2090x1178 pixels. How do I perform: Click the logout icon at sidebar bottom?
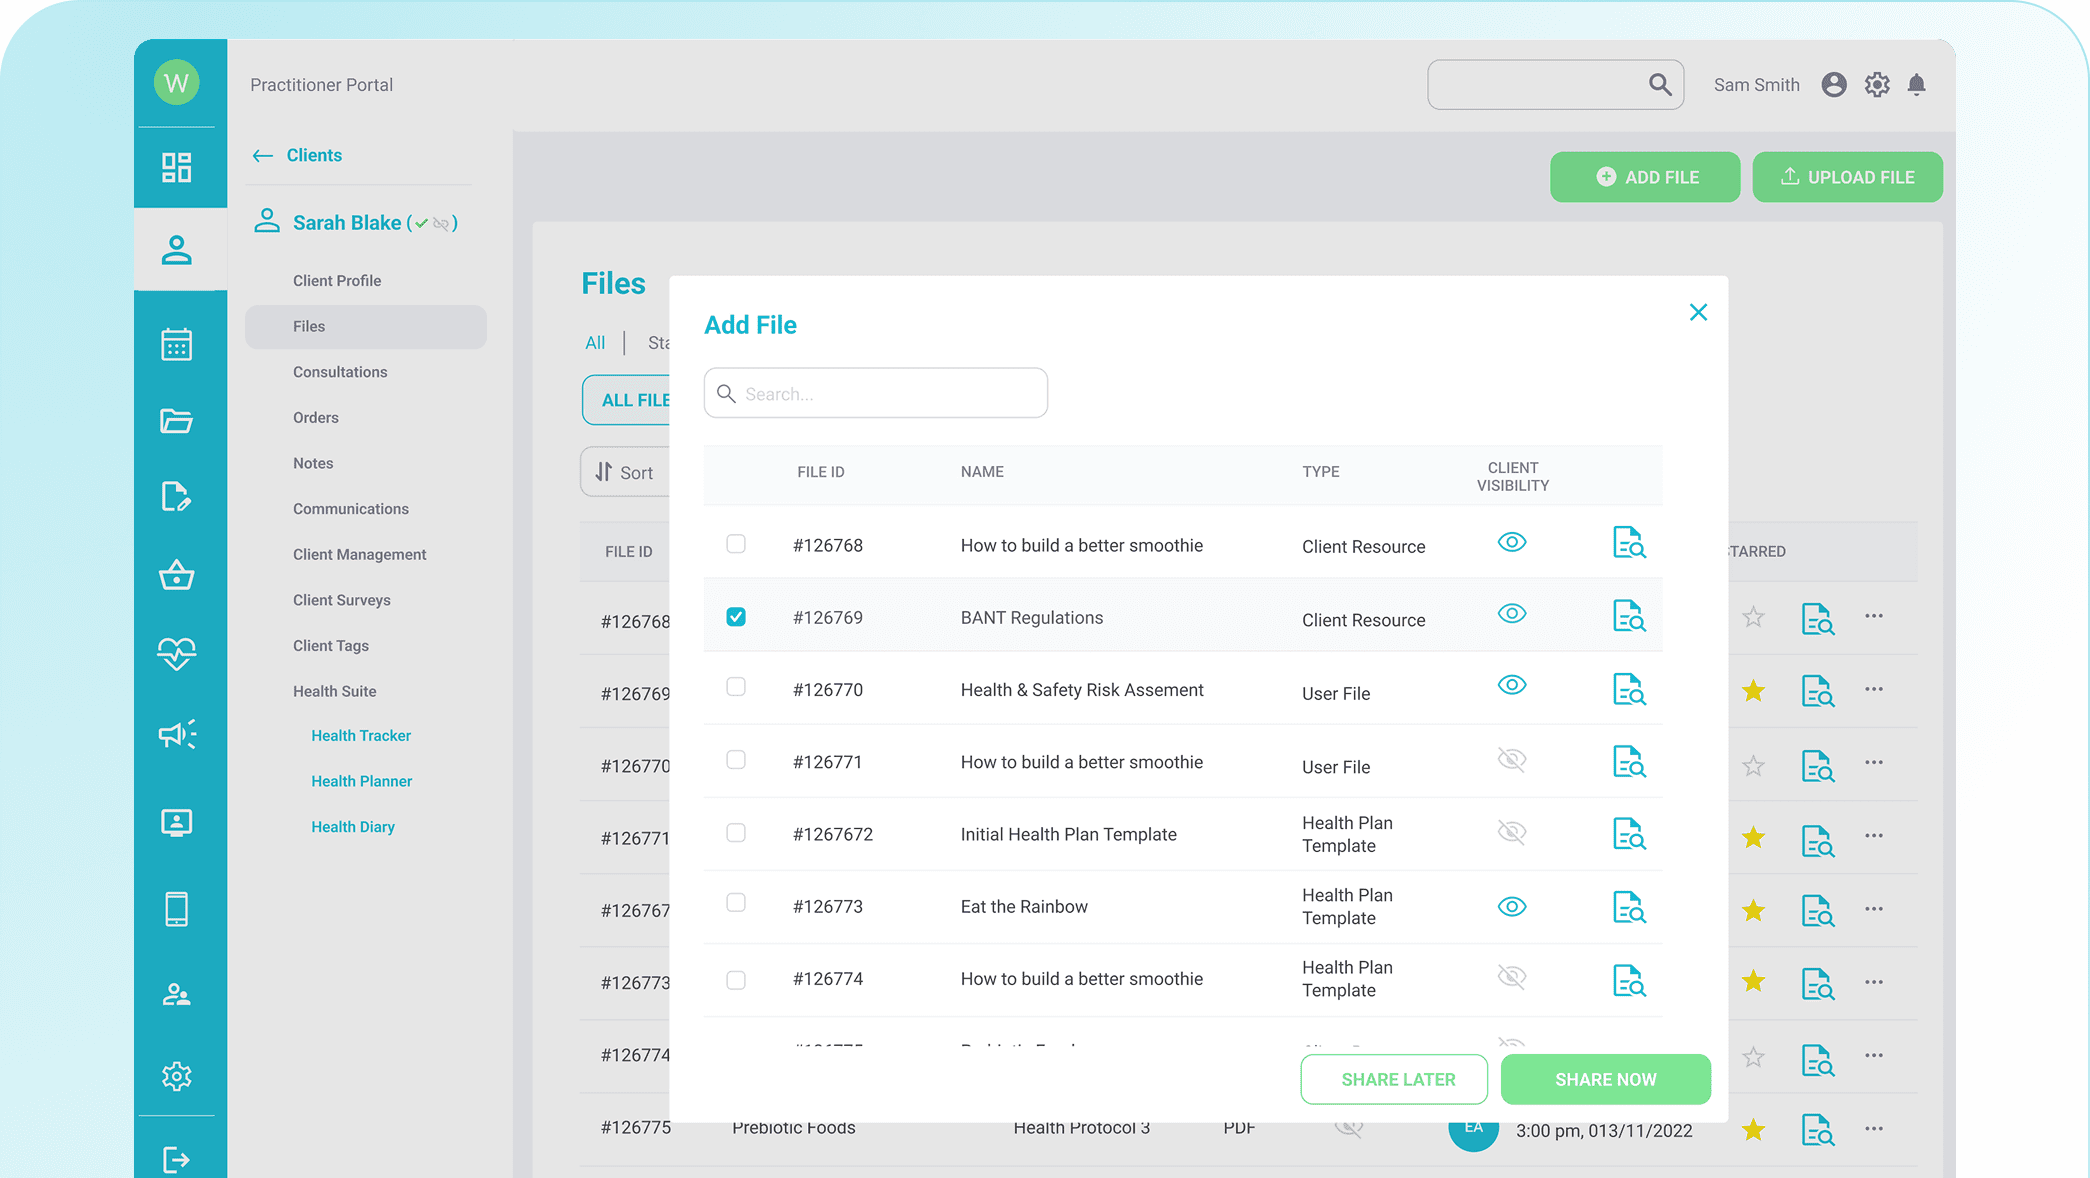176,1159
